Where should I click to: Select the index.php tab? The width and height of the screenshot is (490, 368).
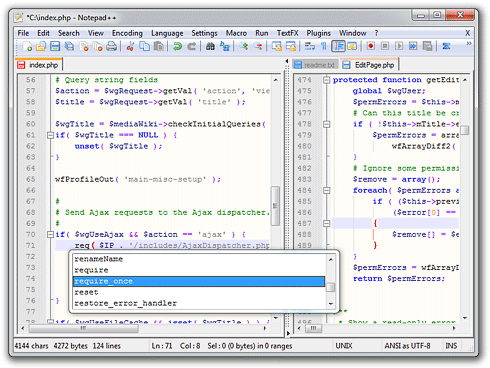[x=39, y=65]
